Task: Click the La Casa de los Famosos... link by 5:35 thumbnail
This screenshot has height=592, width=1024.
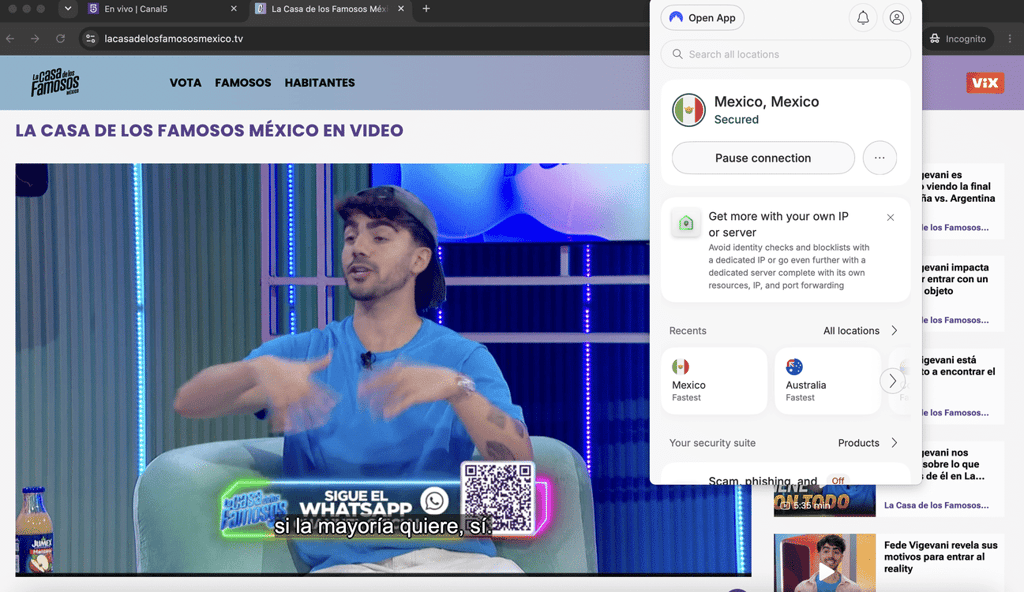Action: 936,505
